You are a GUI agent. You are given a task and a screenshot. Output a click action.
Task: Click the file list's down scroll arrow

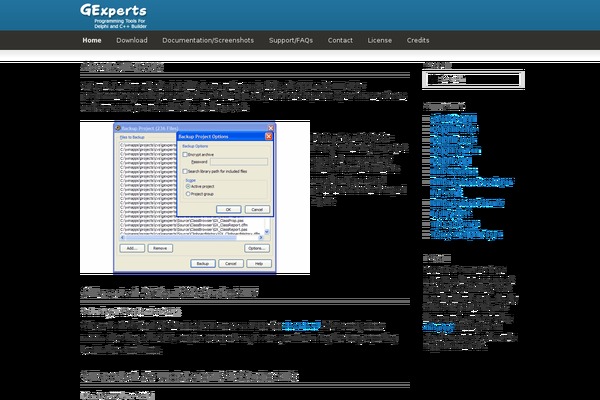267,232
